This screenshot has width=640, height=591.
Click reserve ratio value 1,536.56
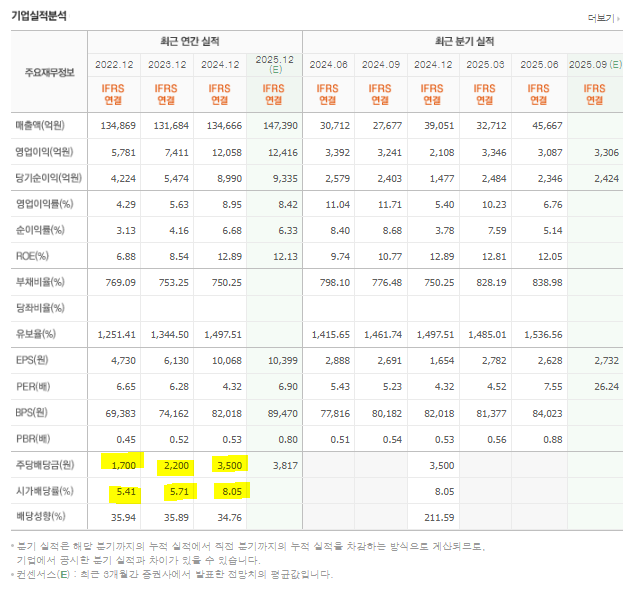[543, 335]
